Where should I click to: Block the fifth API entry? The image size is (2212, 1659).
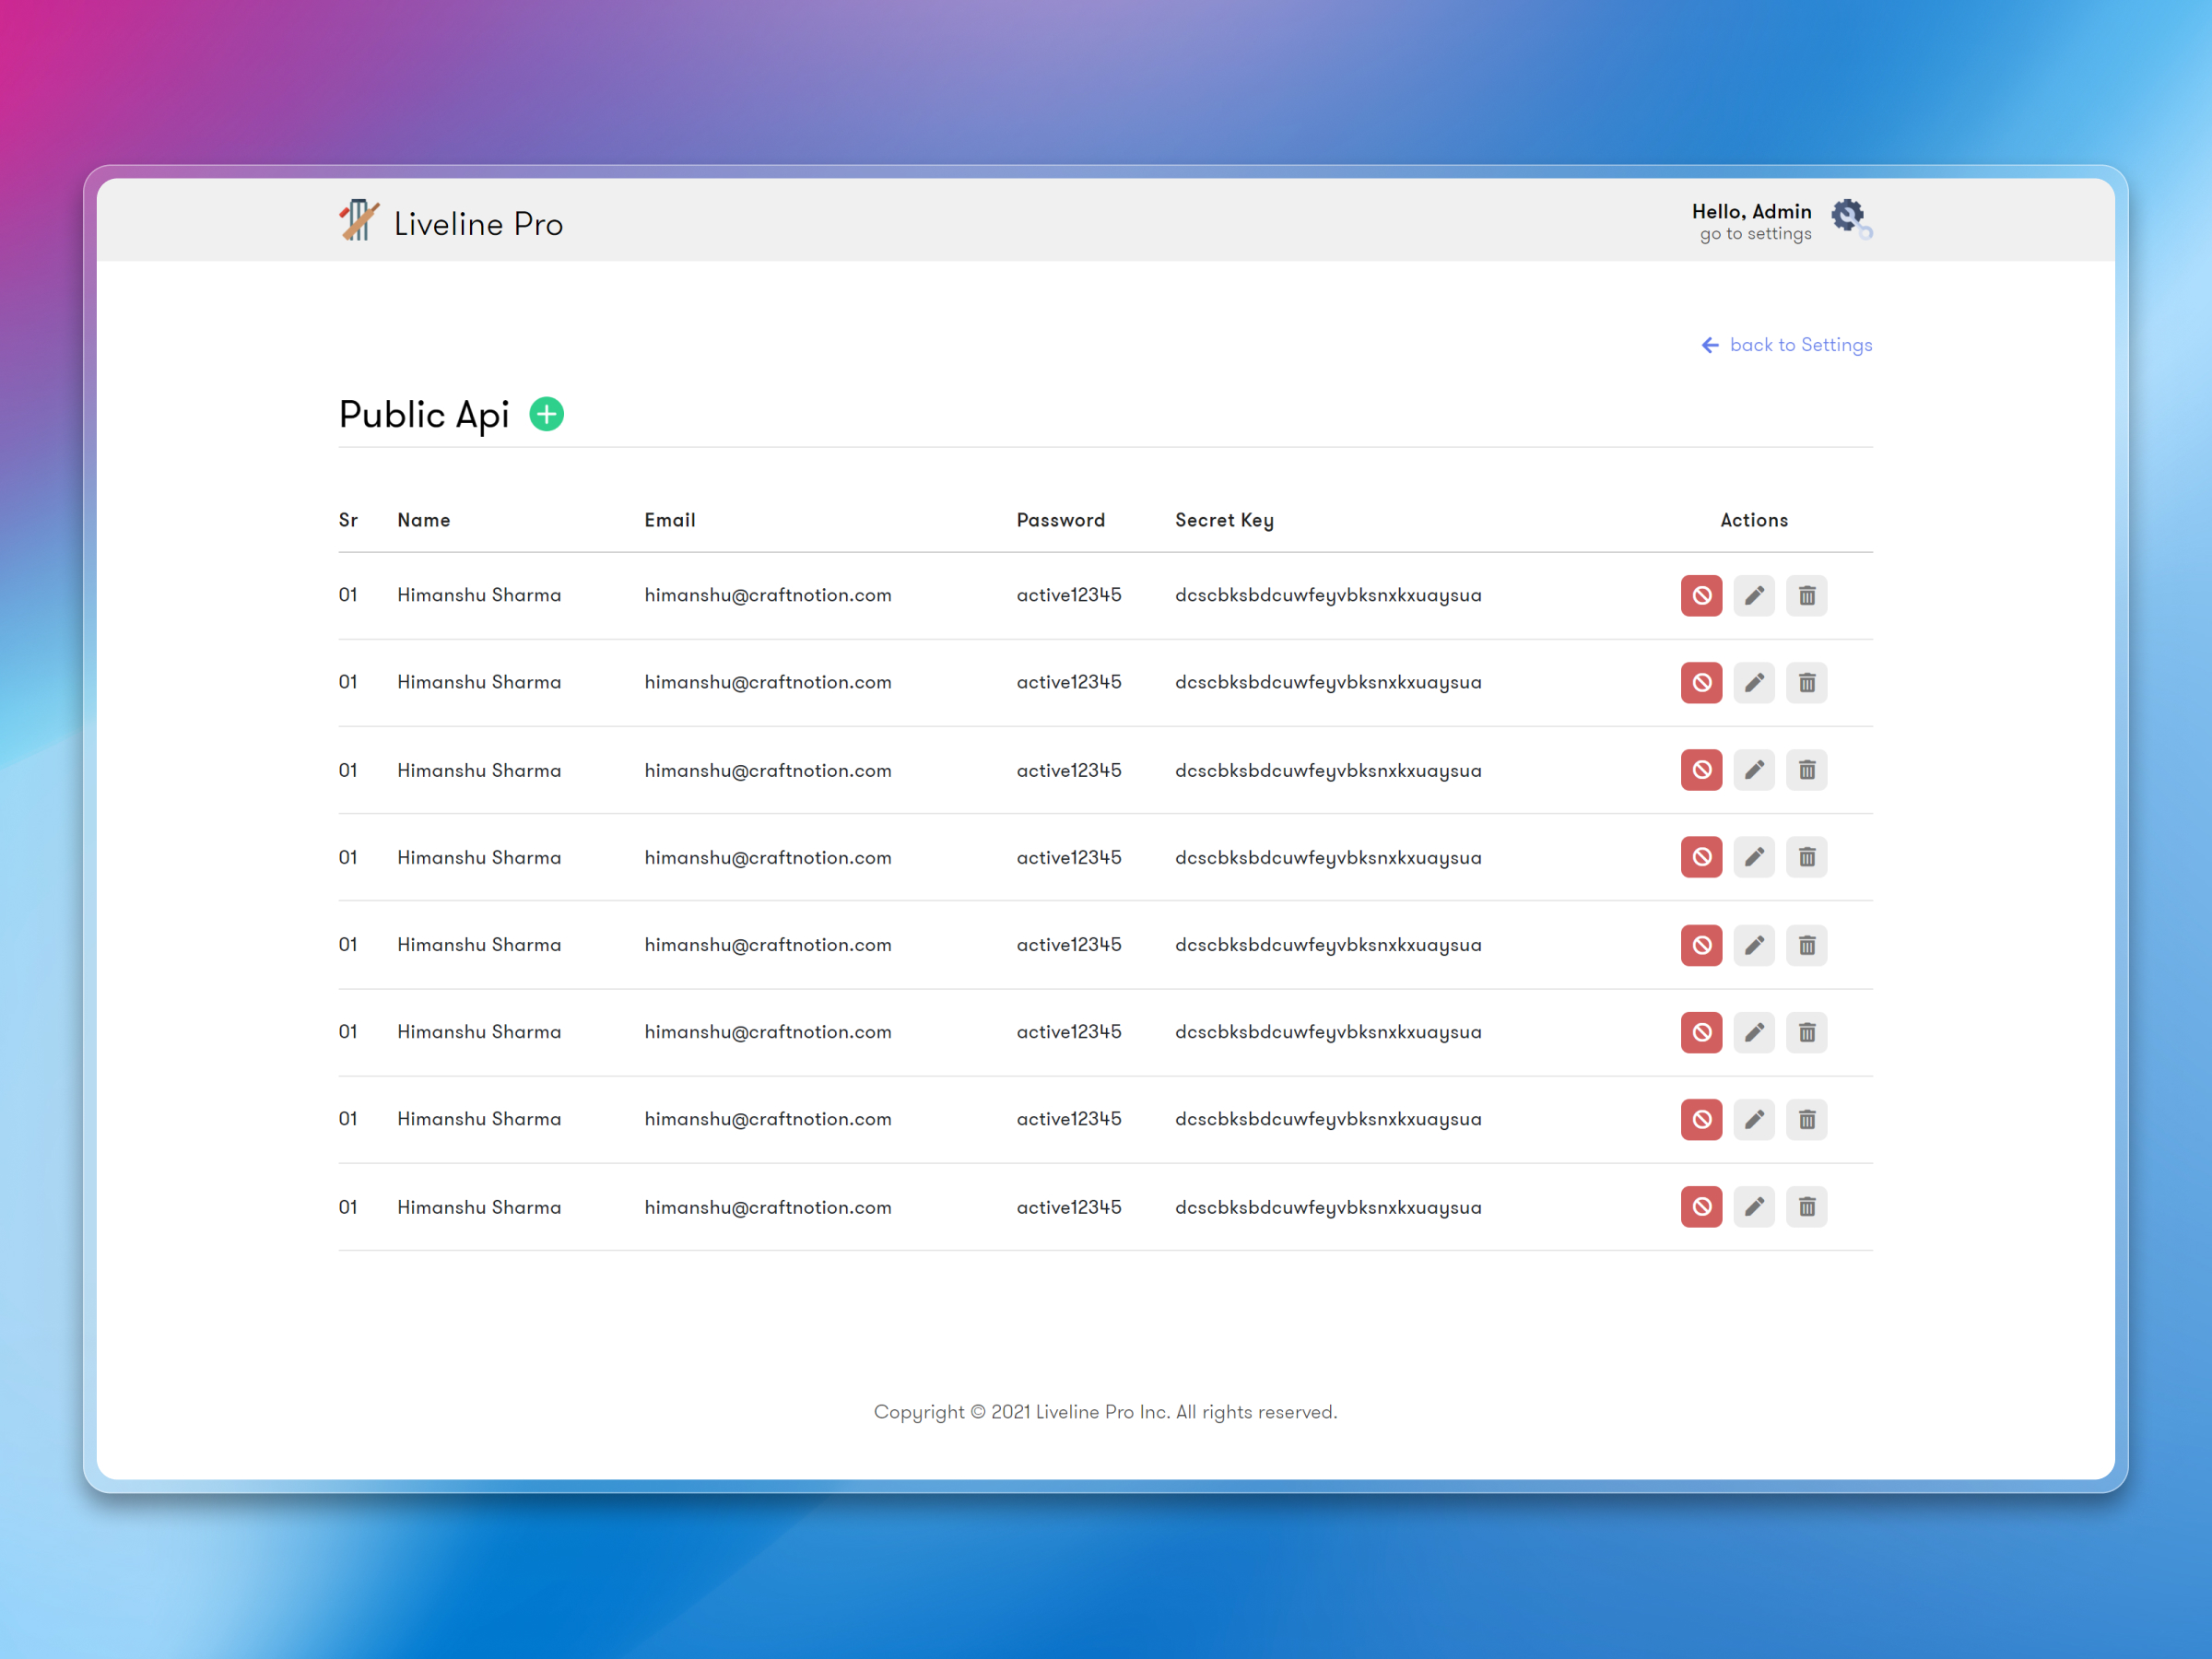pyautogui.click(x=1701, y=945)
